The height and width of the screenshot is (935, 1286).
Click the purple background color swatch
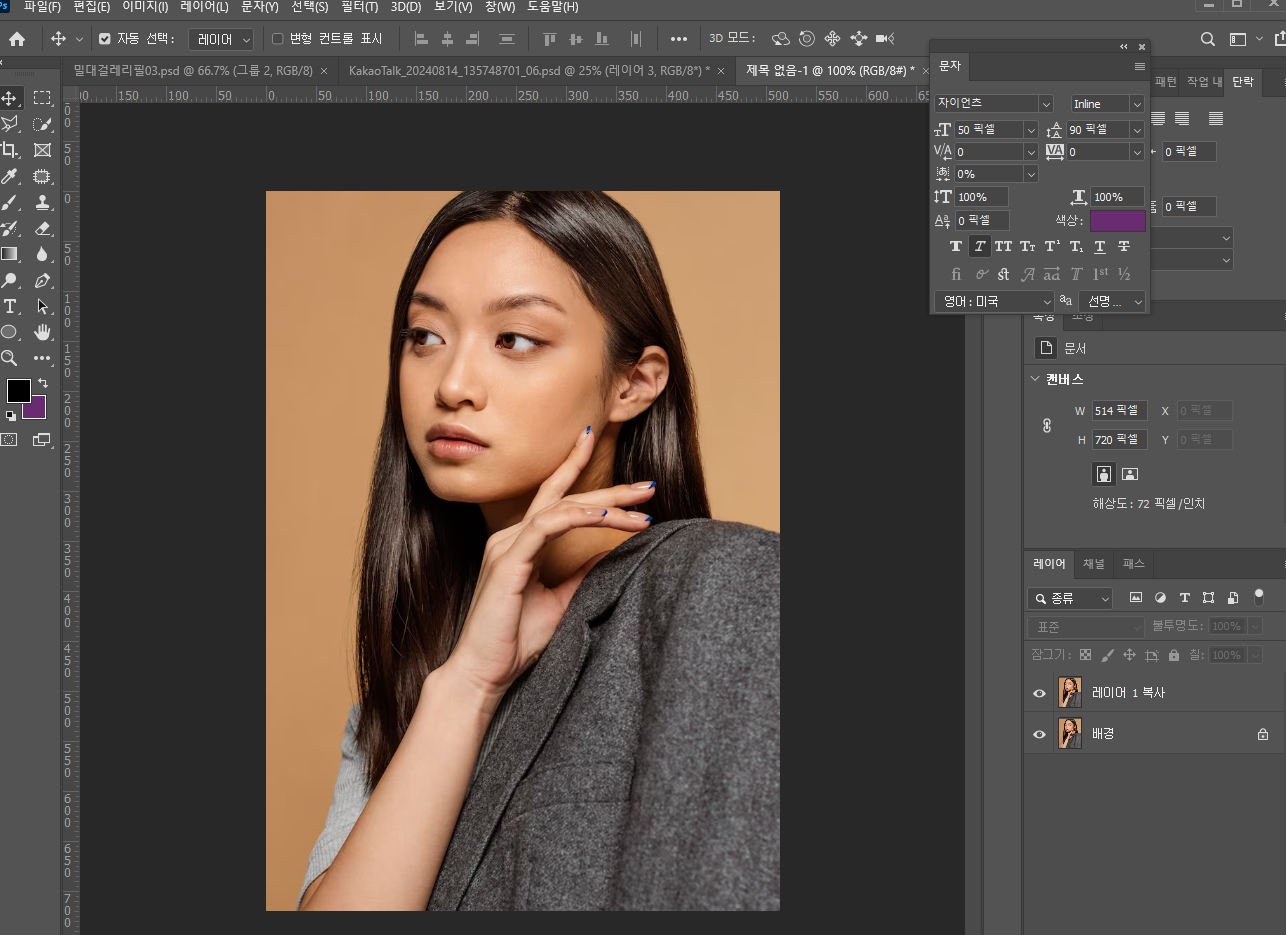[37, 410]
